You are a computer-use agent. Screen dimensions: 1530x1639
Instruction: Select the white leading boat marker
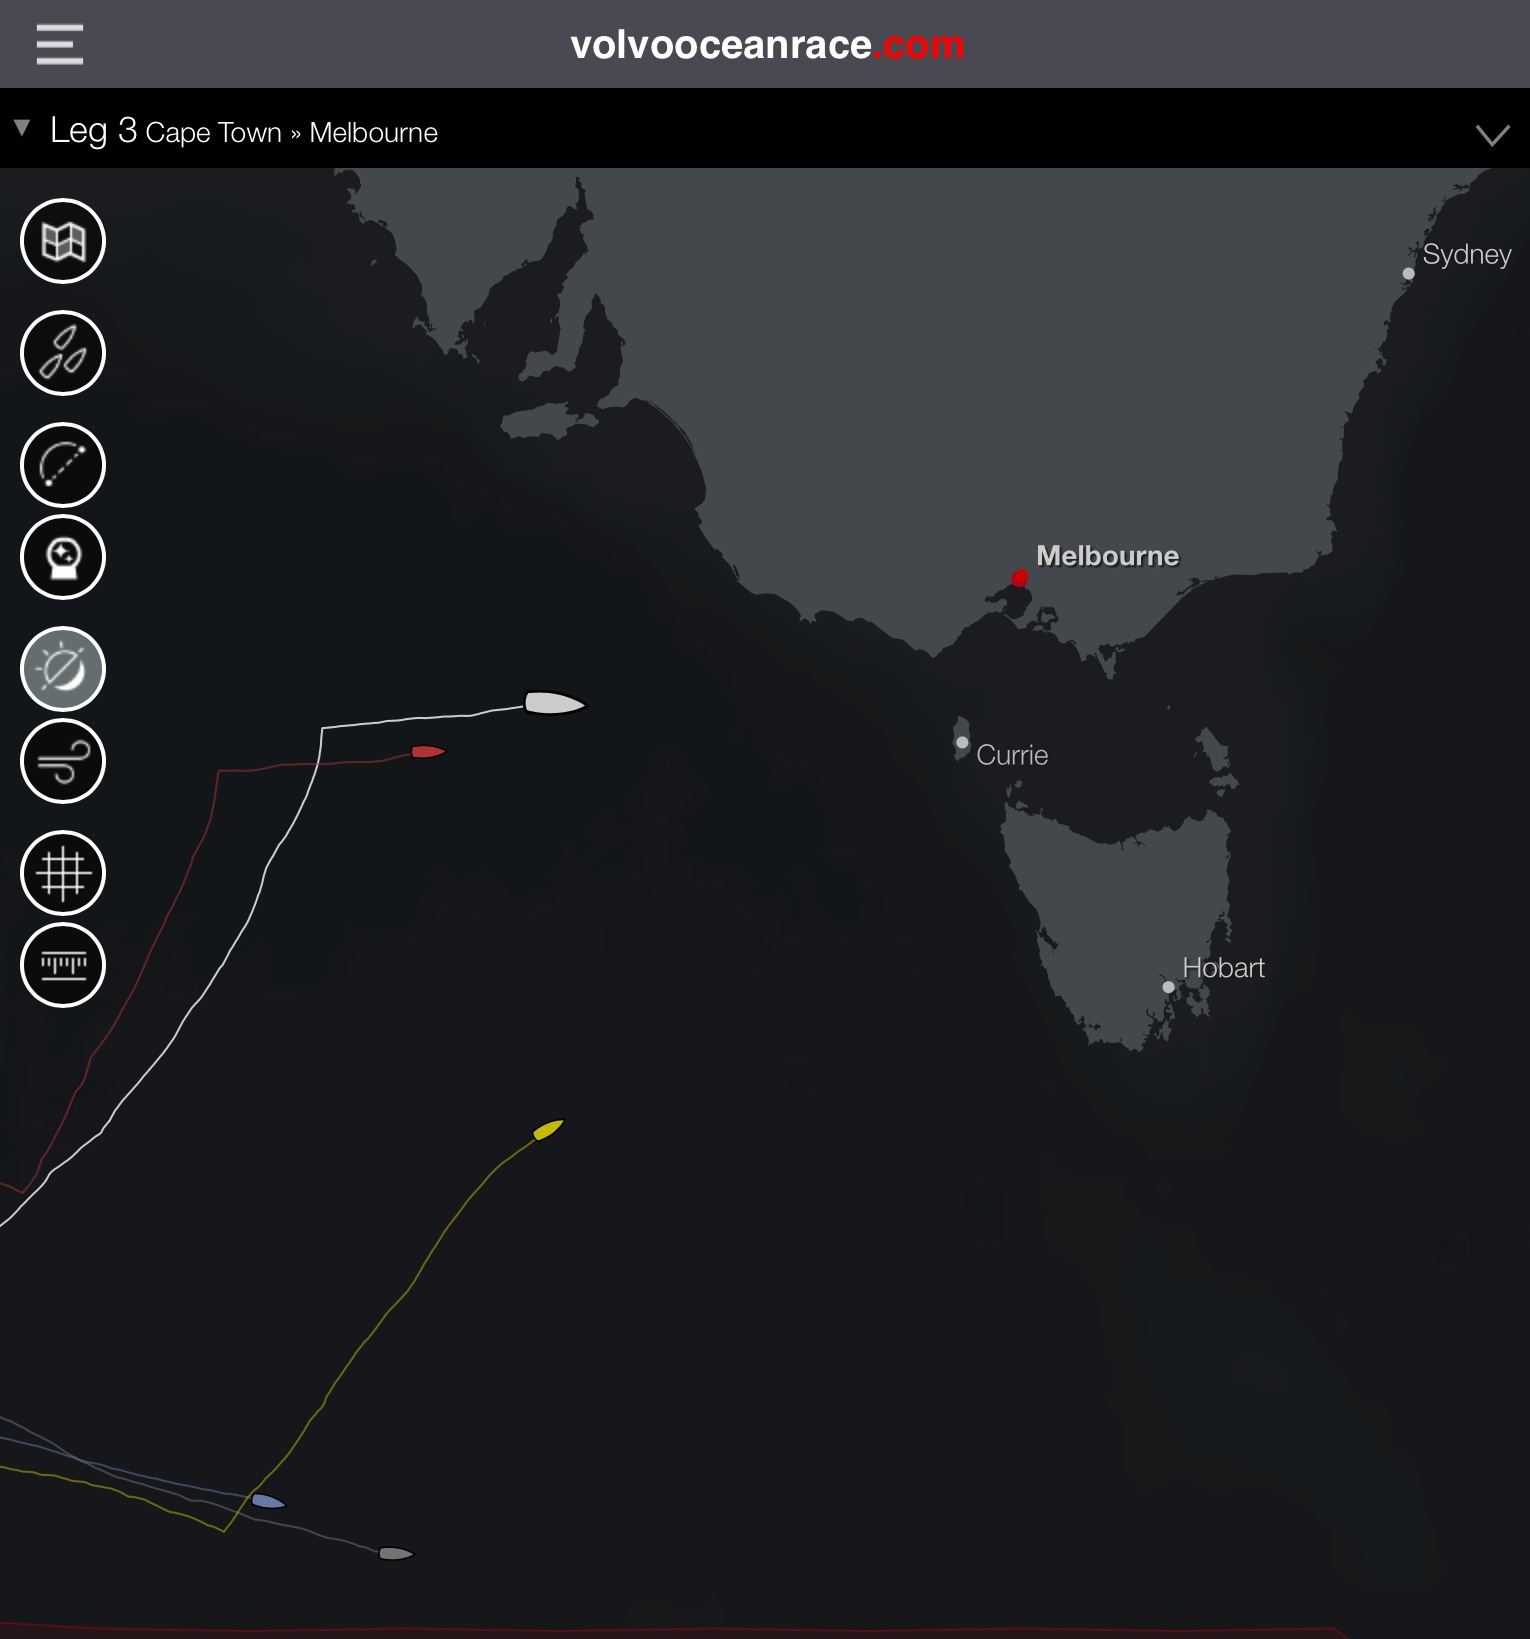(554, 703)
